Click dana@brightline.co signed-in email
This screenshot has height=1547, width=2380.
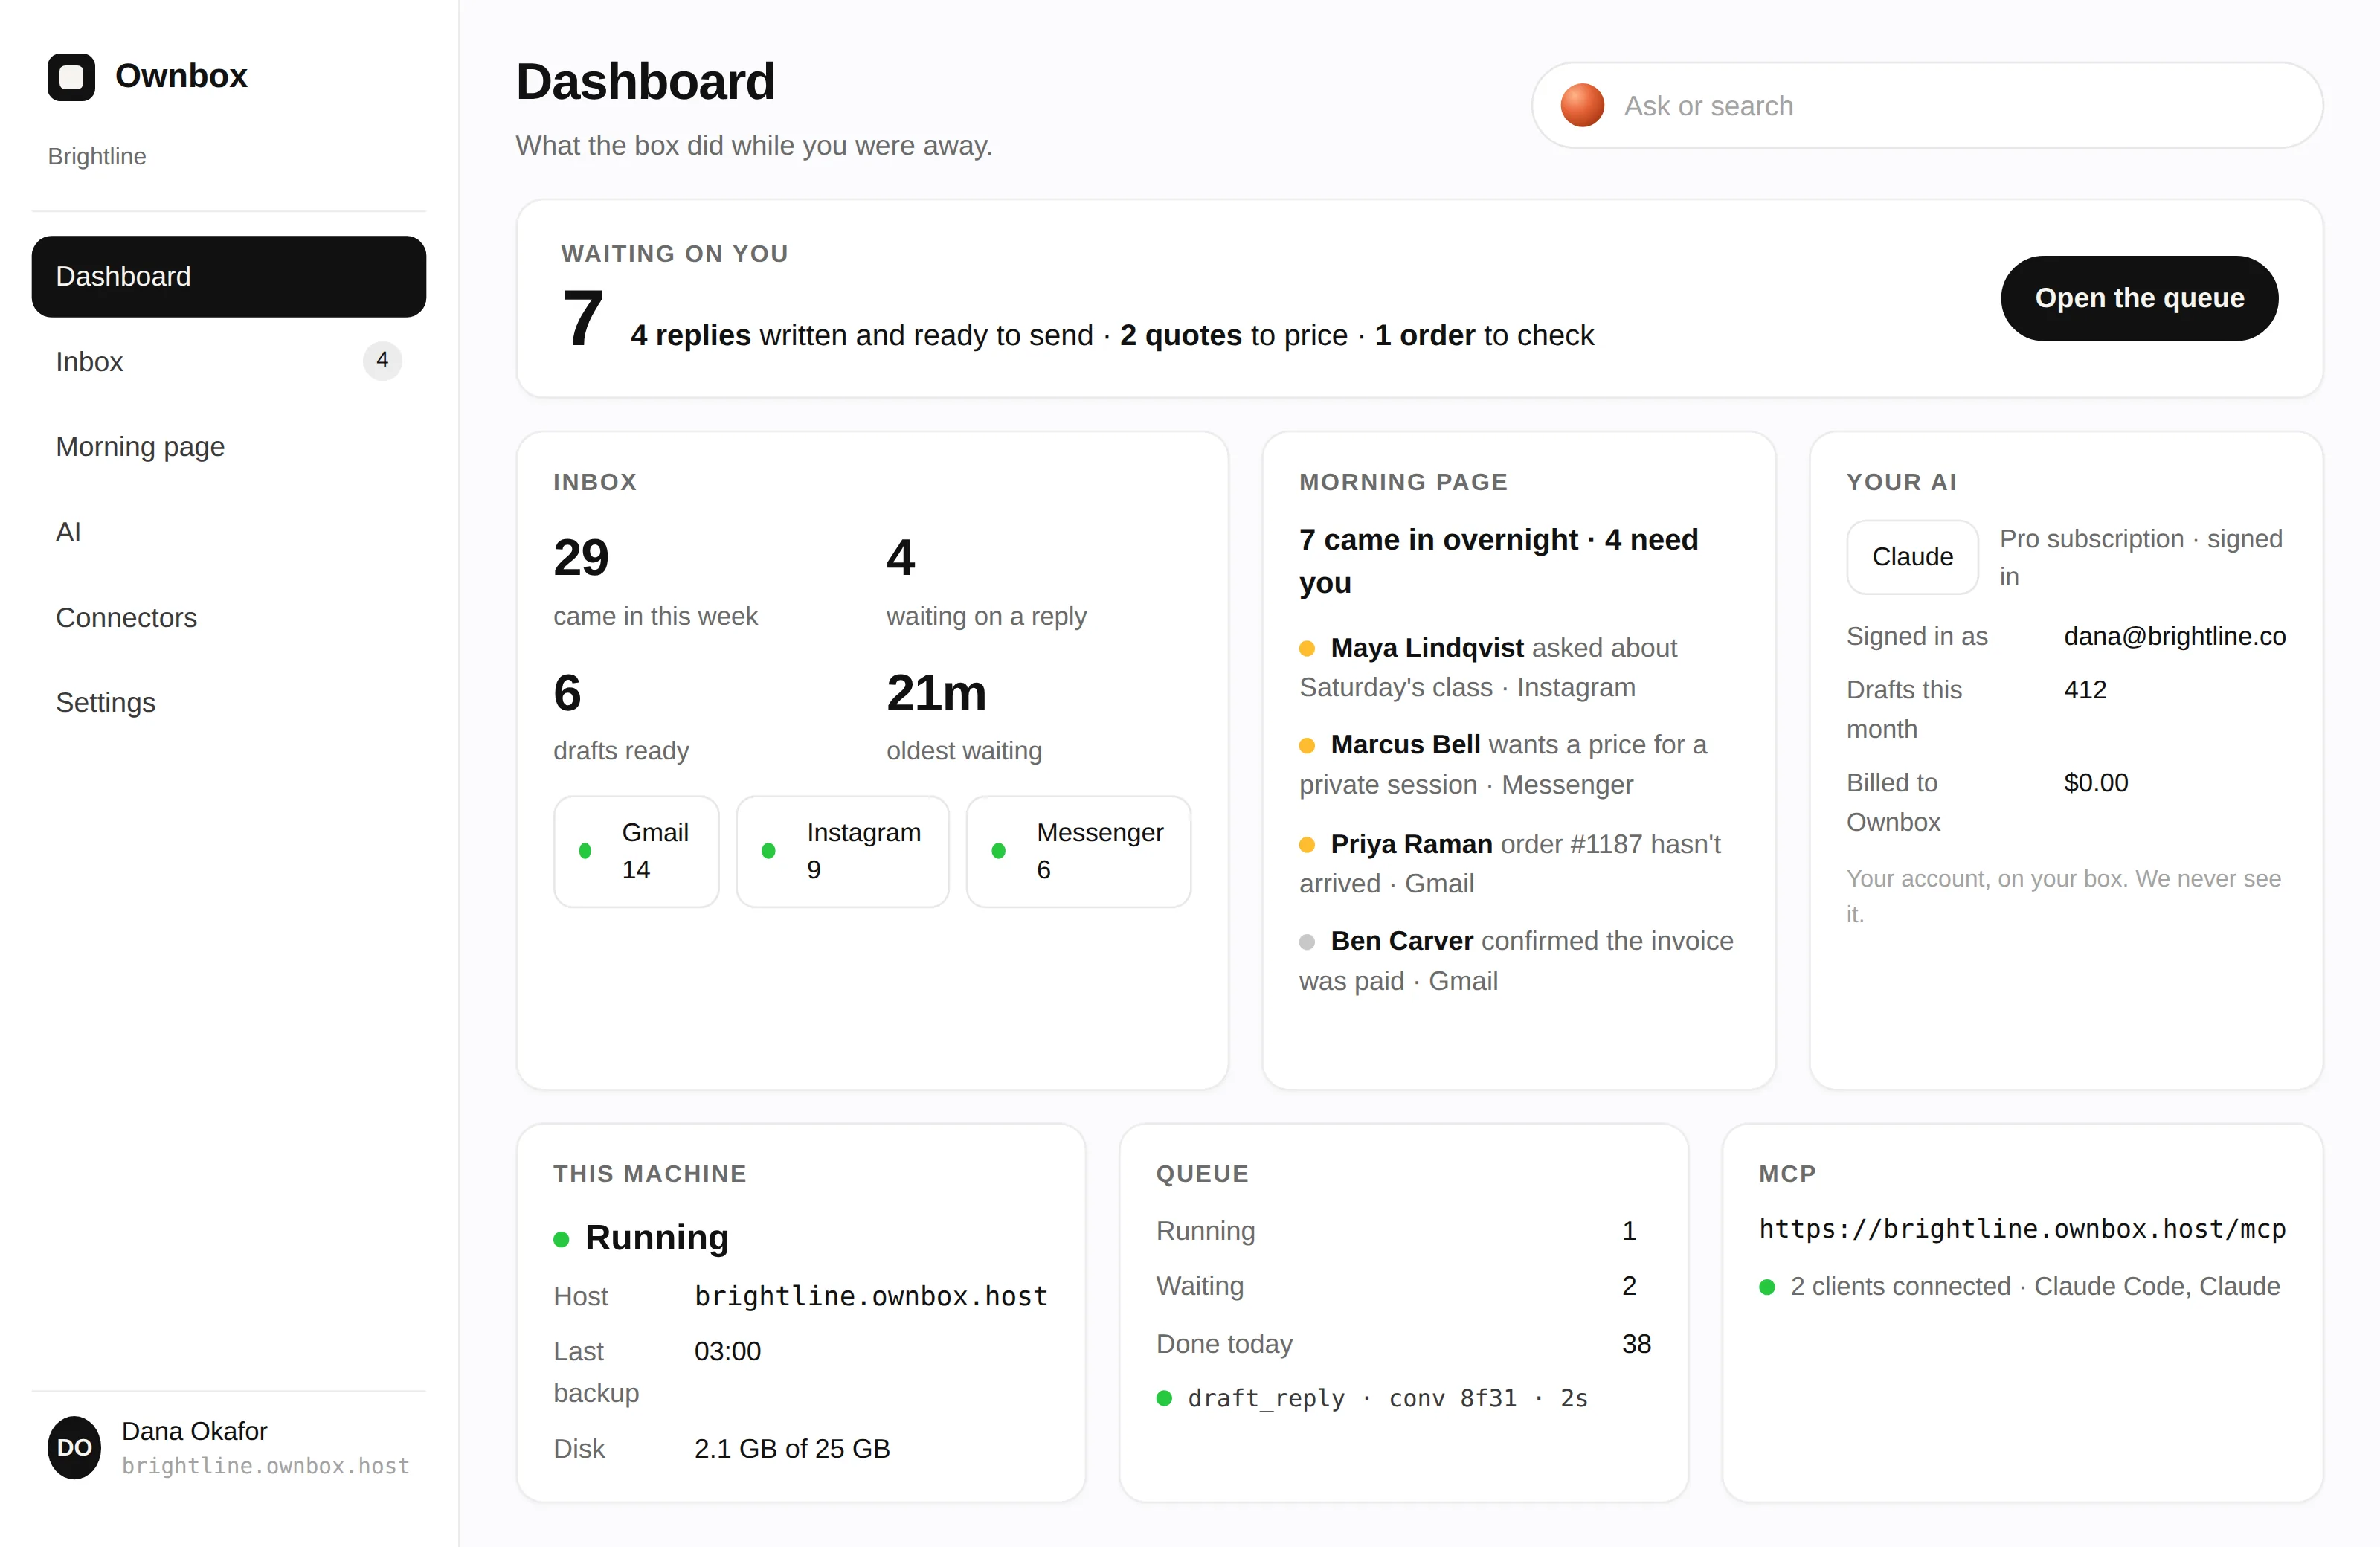(2174, 636)
